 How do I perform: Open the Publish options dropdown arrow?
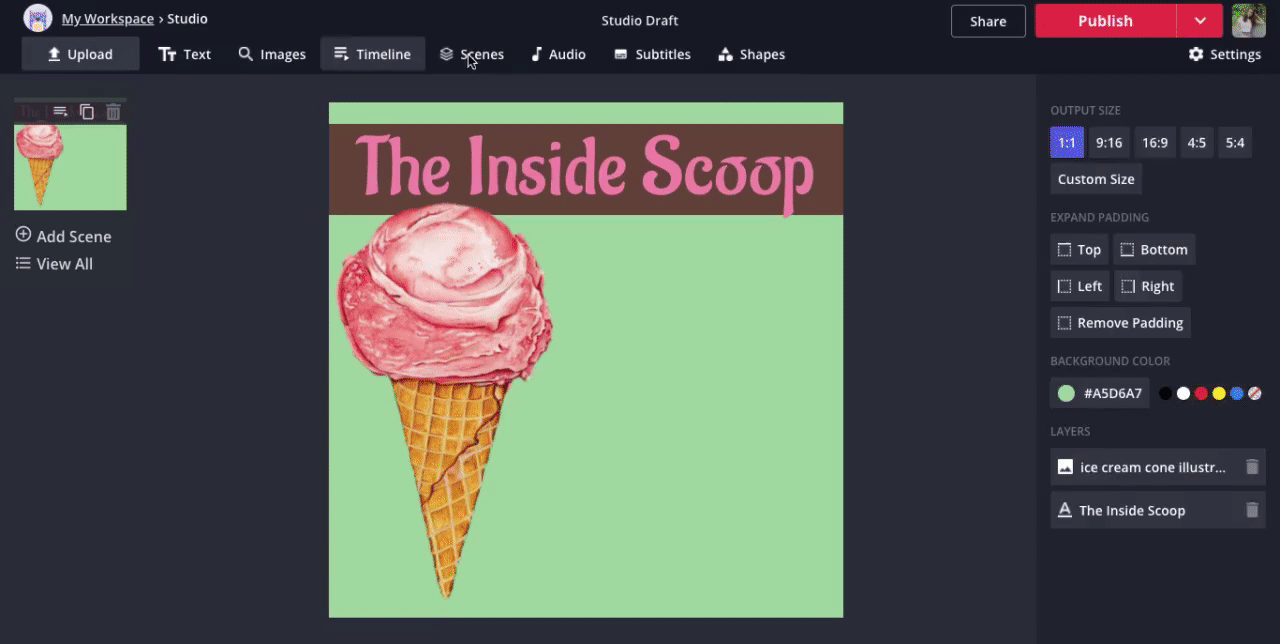pyautogui.click(x=1200, y=21)
